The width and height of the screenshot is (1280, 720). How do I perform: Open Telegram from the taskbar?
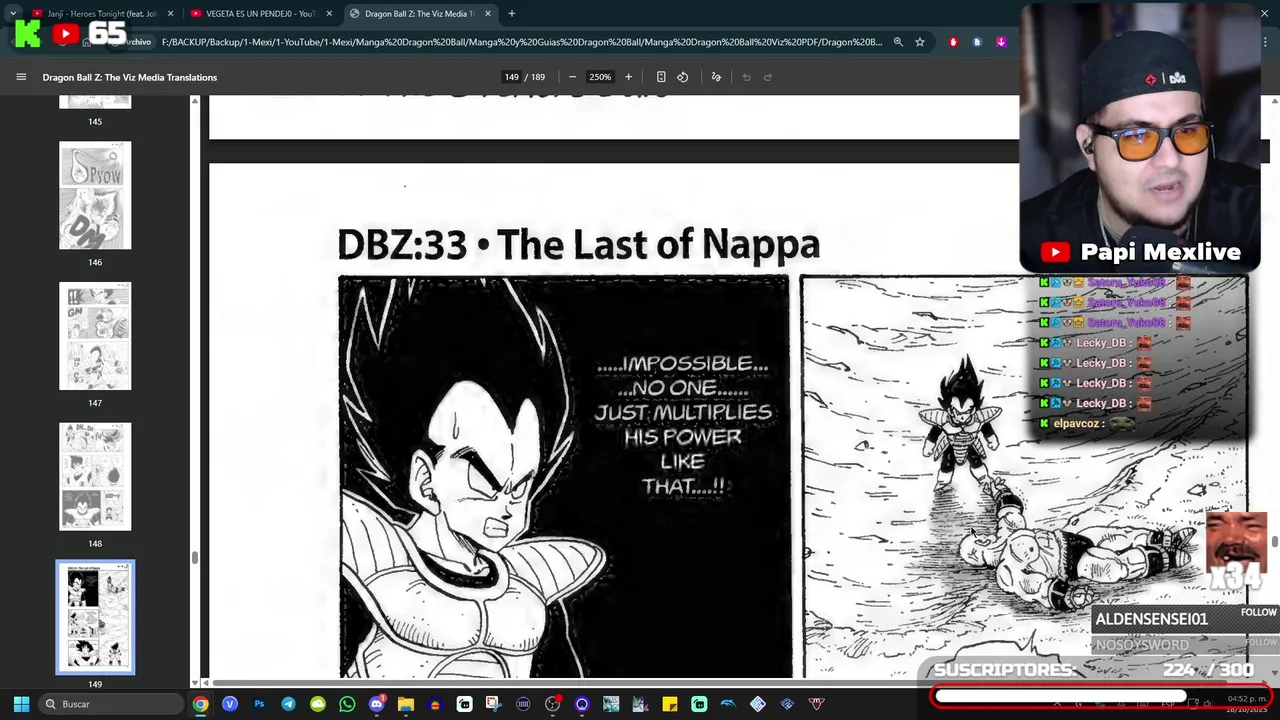[x=288, y=704]
